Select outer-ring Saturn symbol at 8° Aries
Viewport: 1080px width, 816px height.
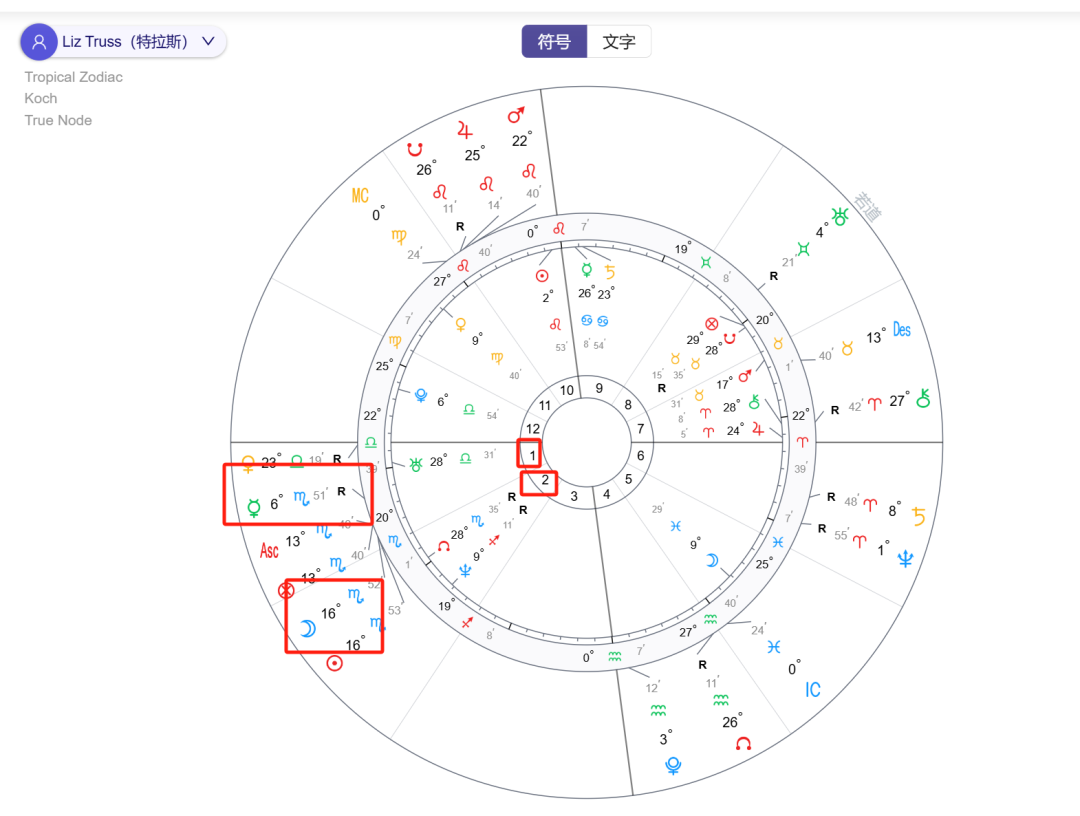[x=919, y=516]
